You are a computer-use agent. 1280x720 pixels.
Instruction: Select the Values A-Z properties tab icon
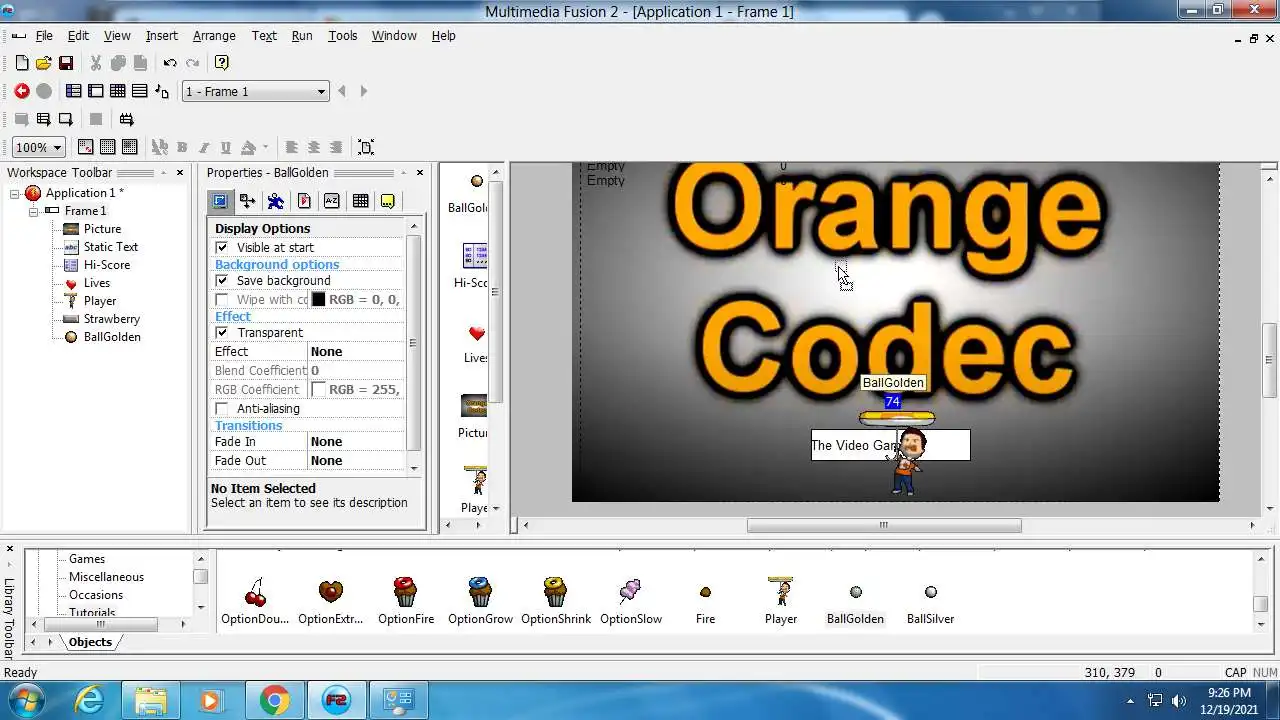(x=332, y=201)
